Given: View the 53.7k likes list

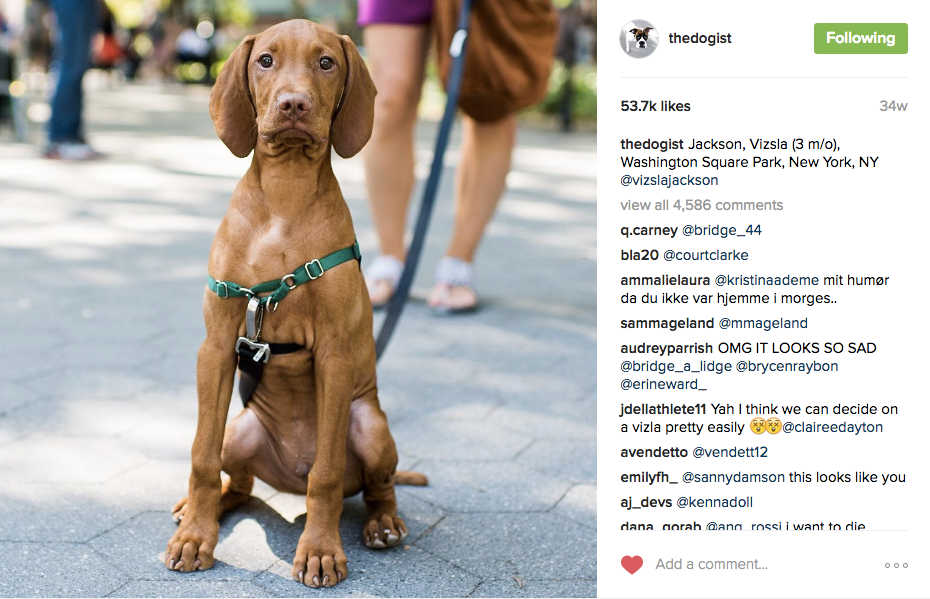Looking at the screenshot, I should click(x=655, y=106).
